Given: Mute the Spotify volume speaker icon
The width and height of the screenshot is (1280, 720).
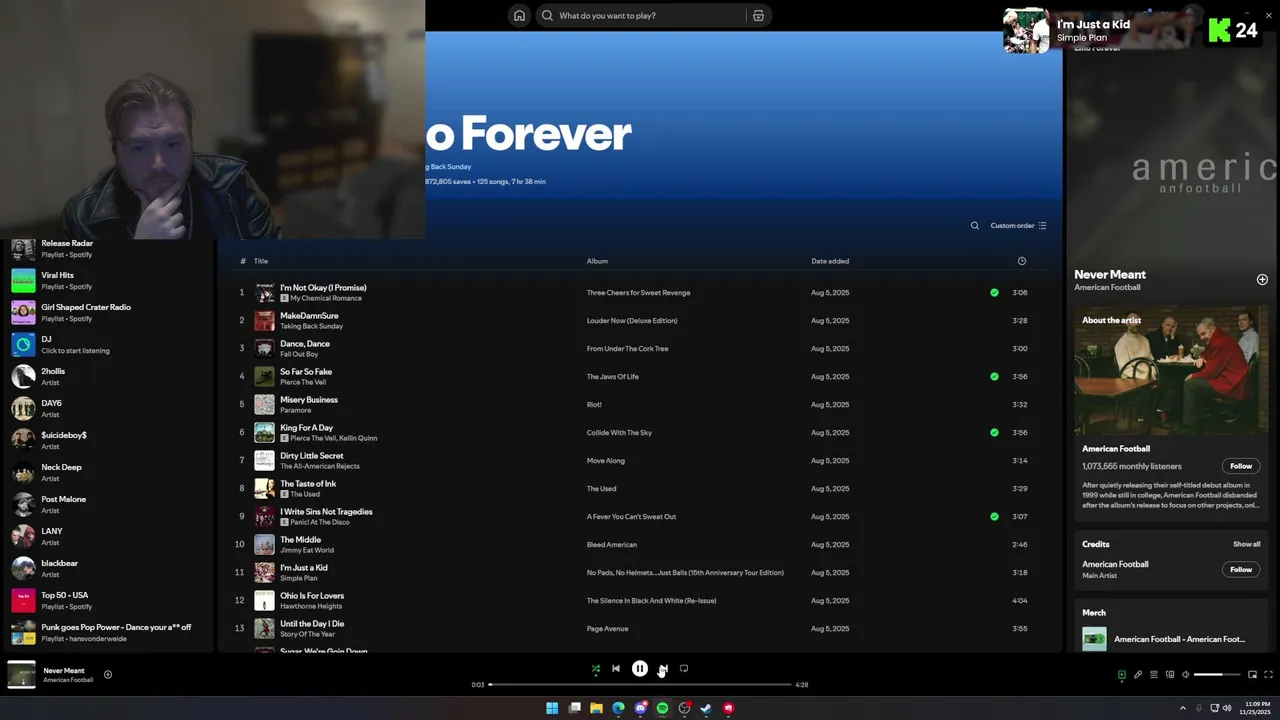Looking at the screenshot, I should pyautogui.click(x=1186, y=675).
